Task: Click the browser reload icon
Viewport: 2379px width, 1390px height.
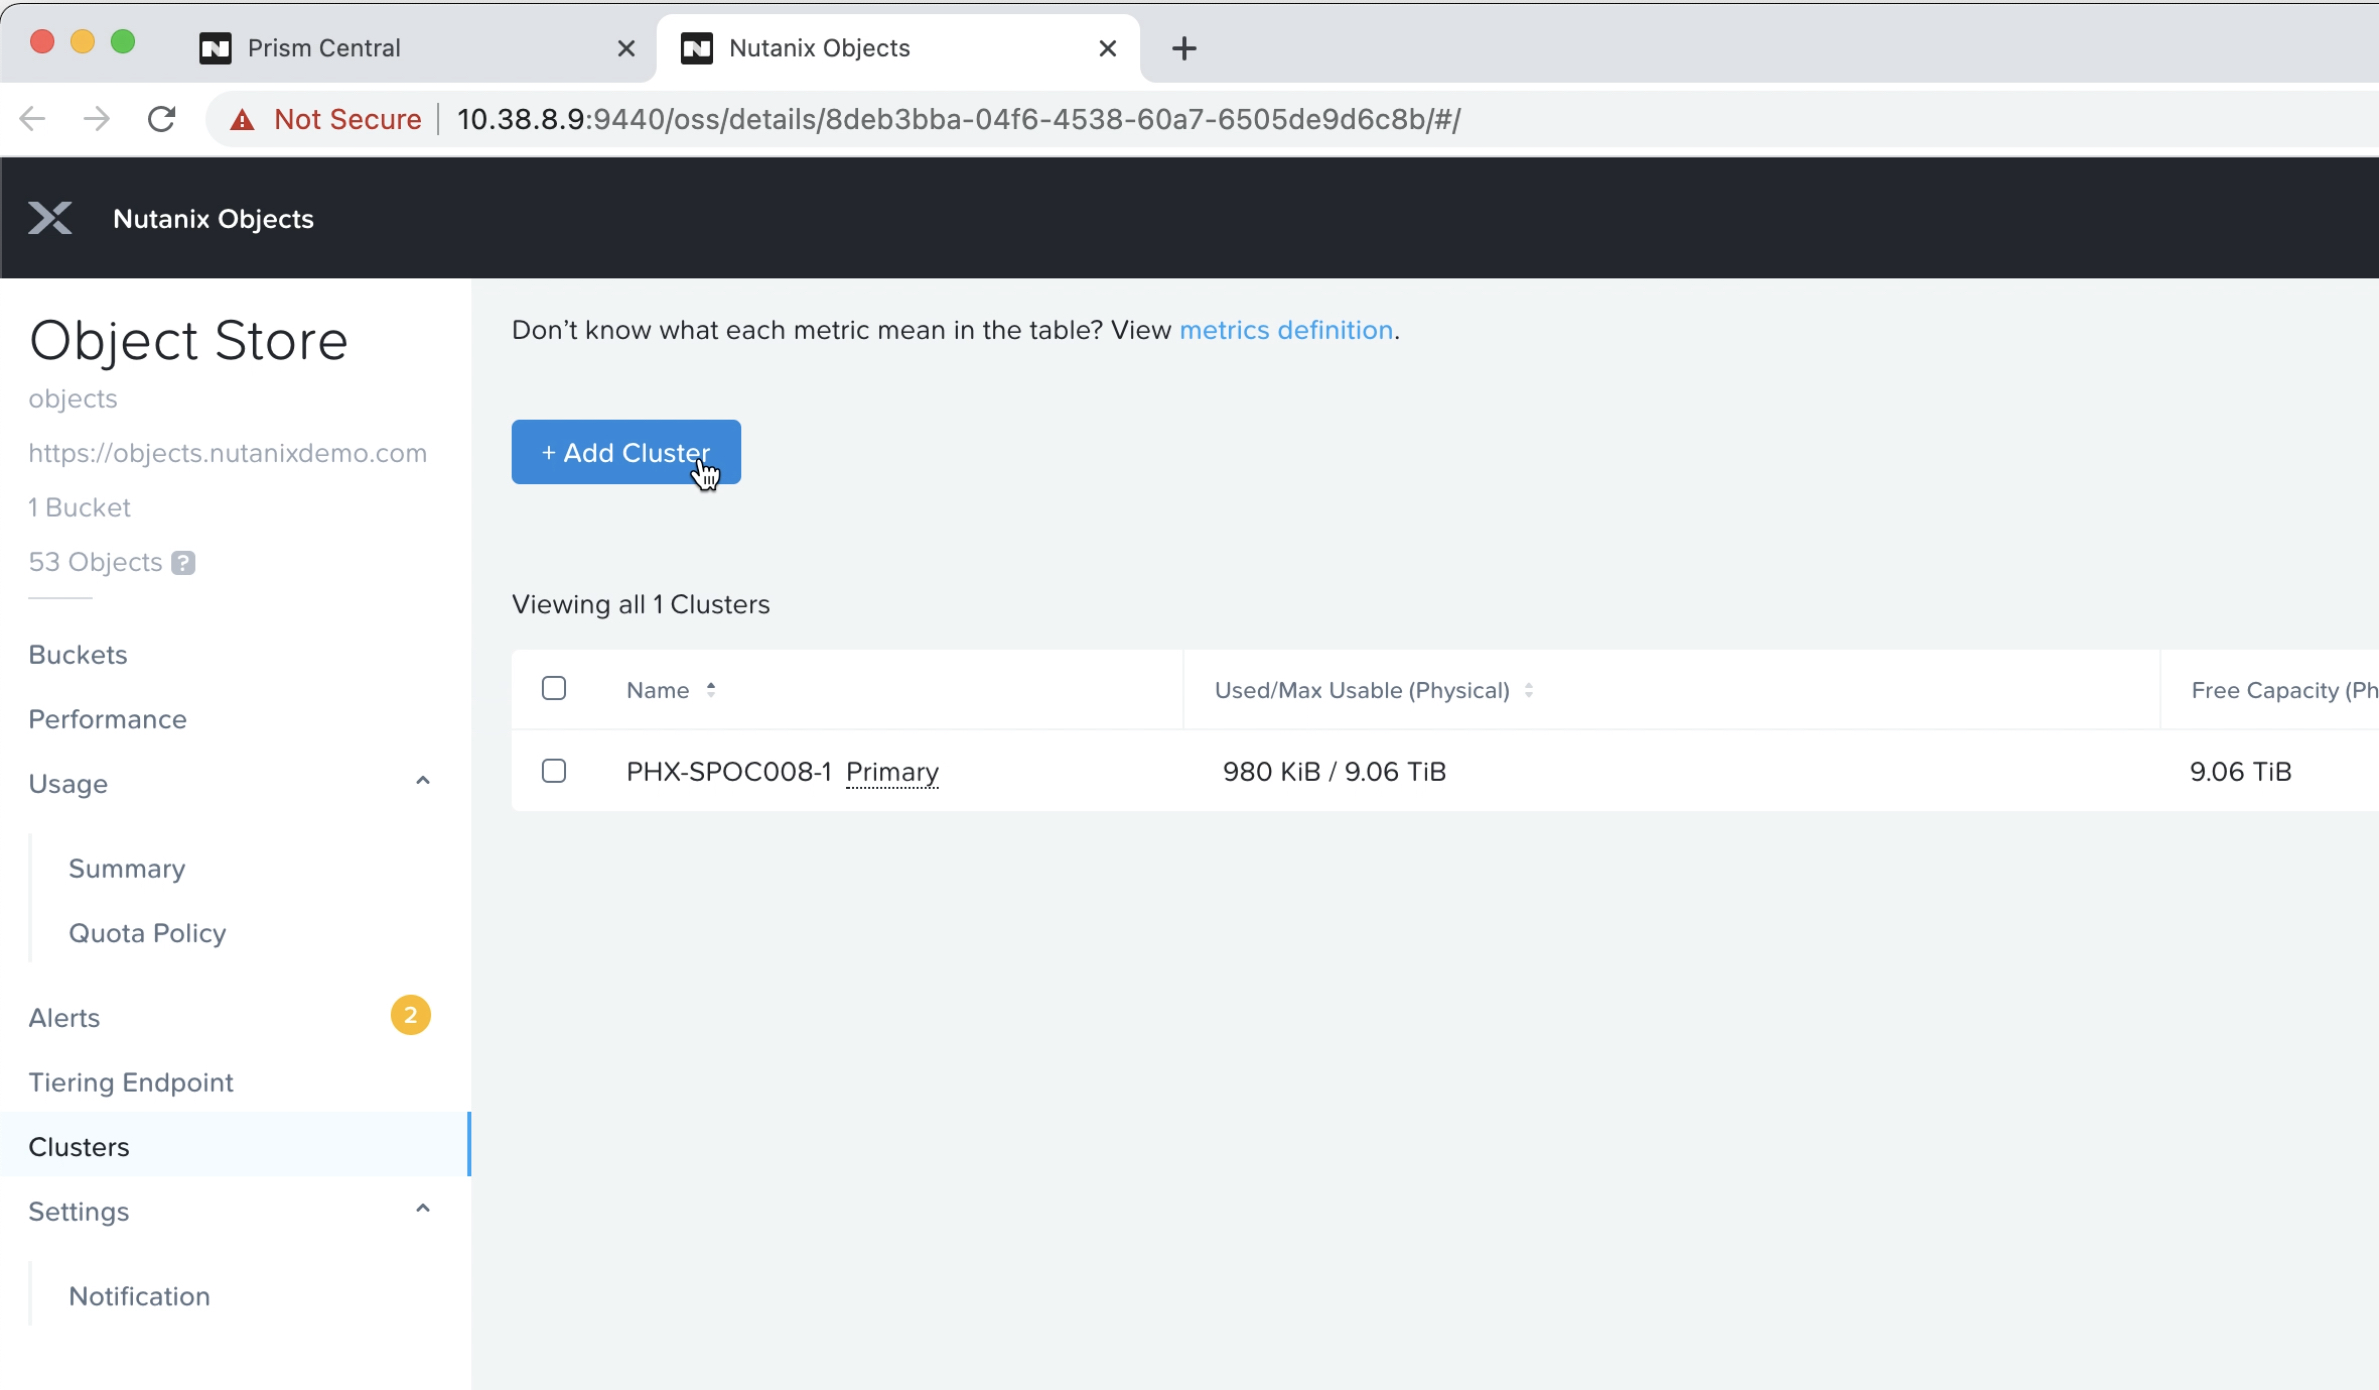Action: [x=162, y=119]
